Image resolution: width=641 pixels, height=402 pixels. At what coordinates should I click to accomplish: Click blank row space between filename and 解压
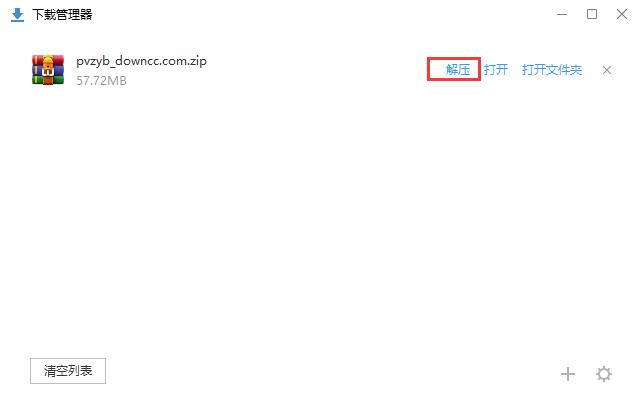click(x=317, y=70)
